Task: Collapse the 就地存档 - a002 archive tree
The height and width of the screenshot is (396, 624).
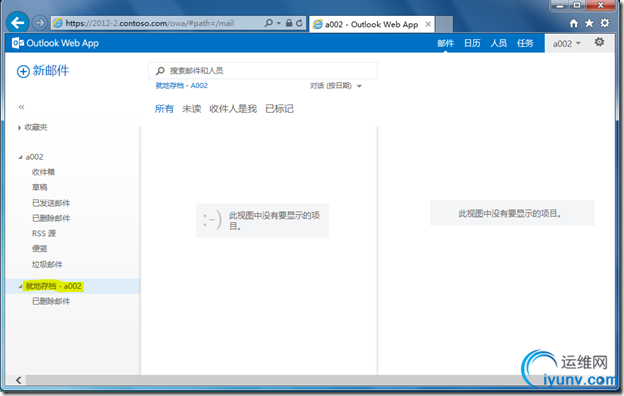Action: coord(20,286)
